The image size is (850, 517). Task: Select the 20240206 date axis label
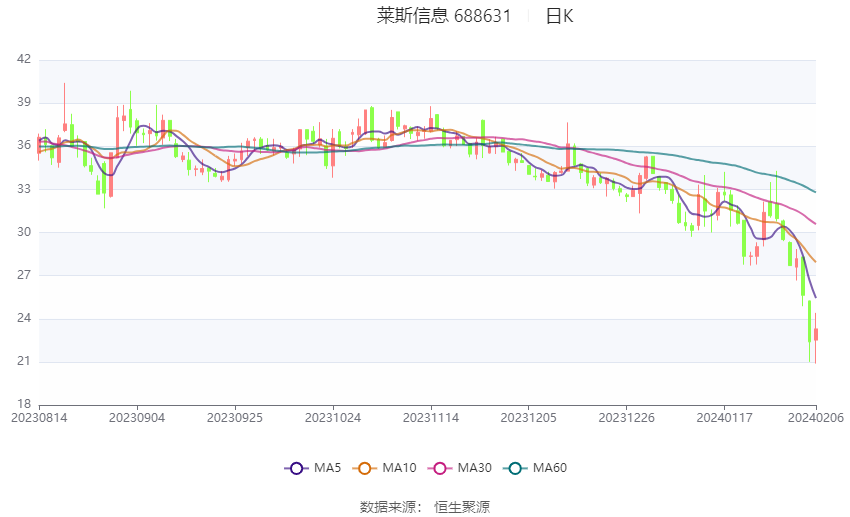pyautogui.click(x=816, y=418)
